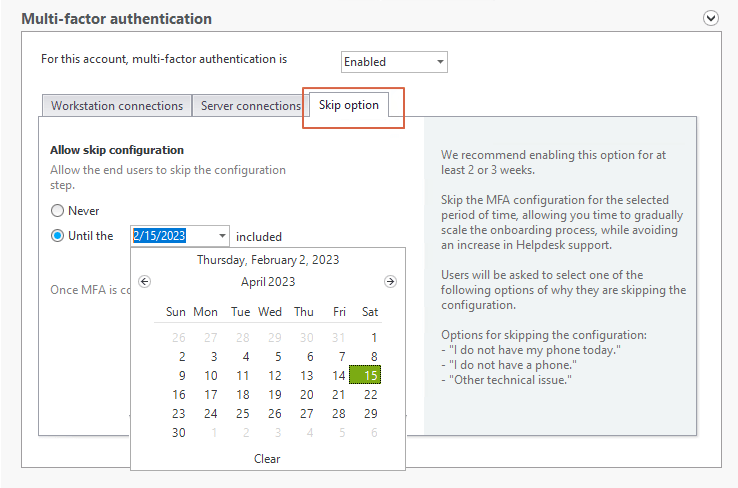This screenshot has width=738, height=488.
Task: Clear the selected calendar date
Action: click(267, 459)
